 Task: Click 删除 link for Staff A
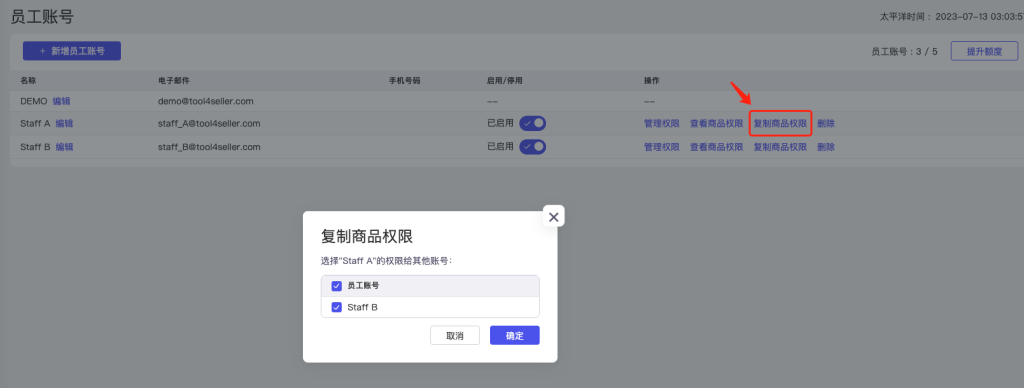(x=826, y=123)
